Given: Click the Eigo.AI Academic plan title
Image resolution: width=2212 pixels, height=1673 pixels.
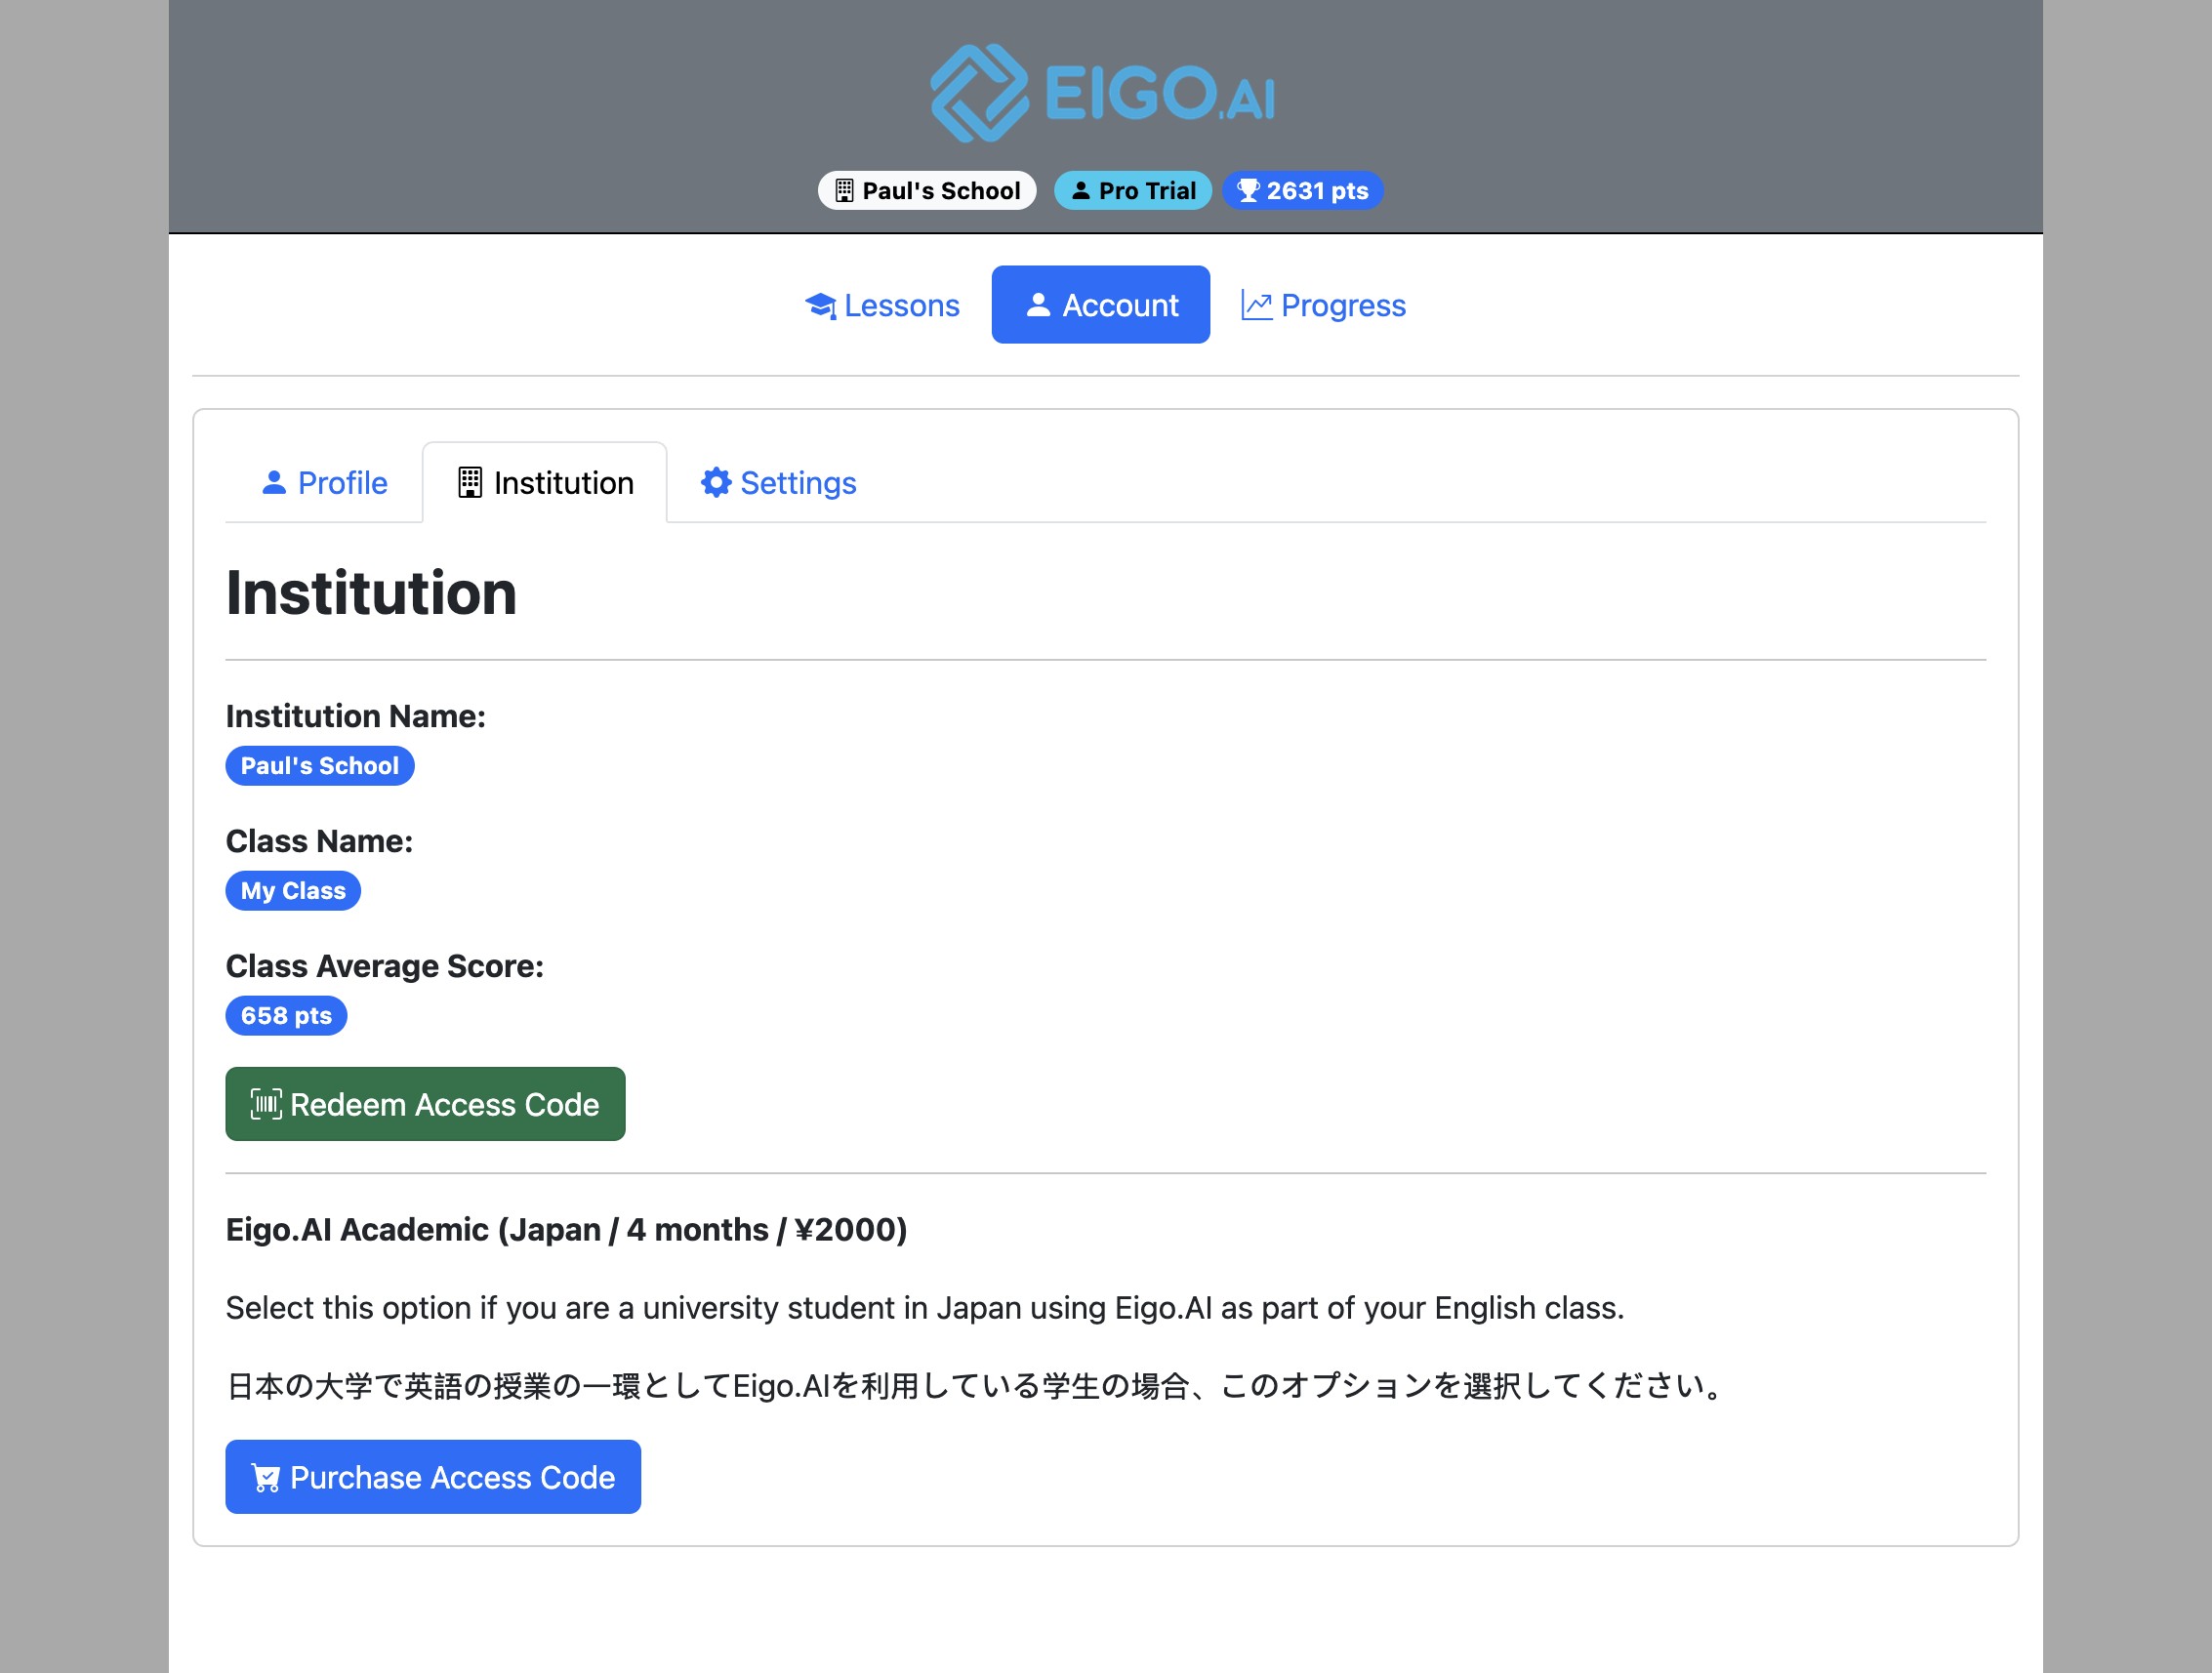Looking at the screenshot, I should pos(566,1230).
